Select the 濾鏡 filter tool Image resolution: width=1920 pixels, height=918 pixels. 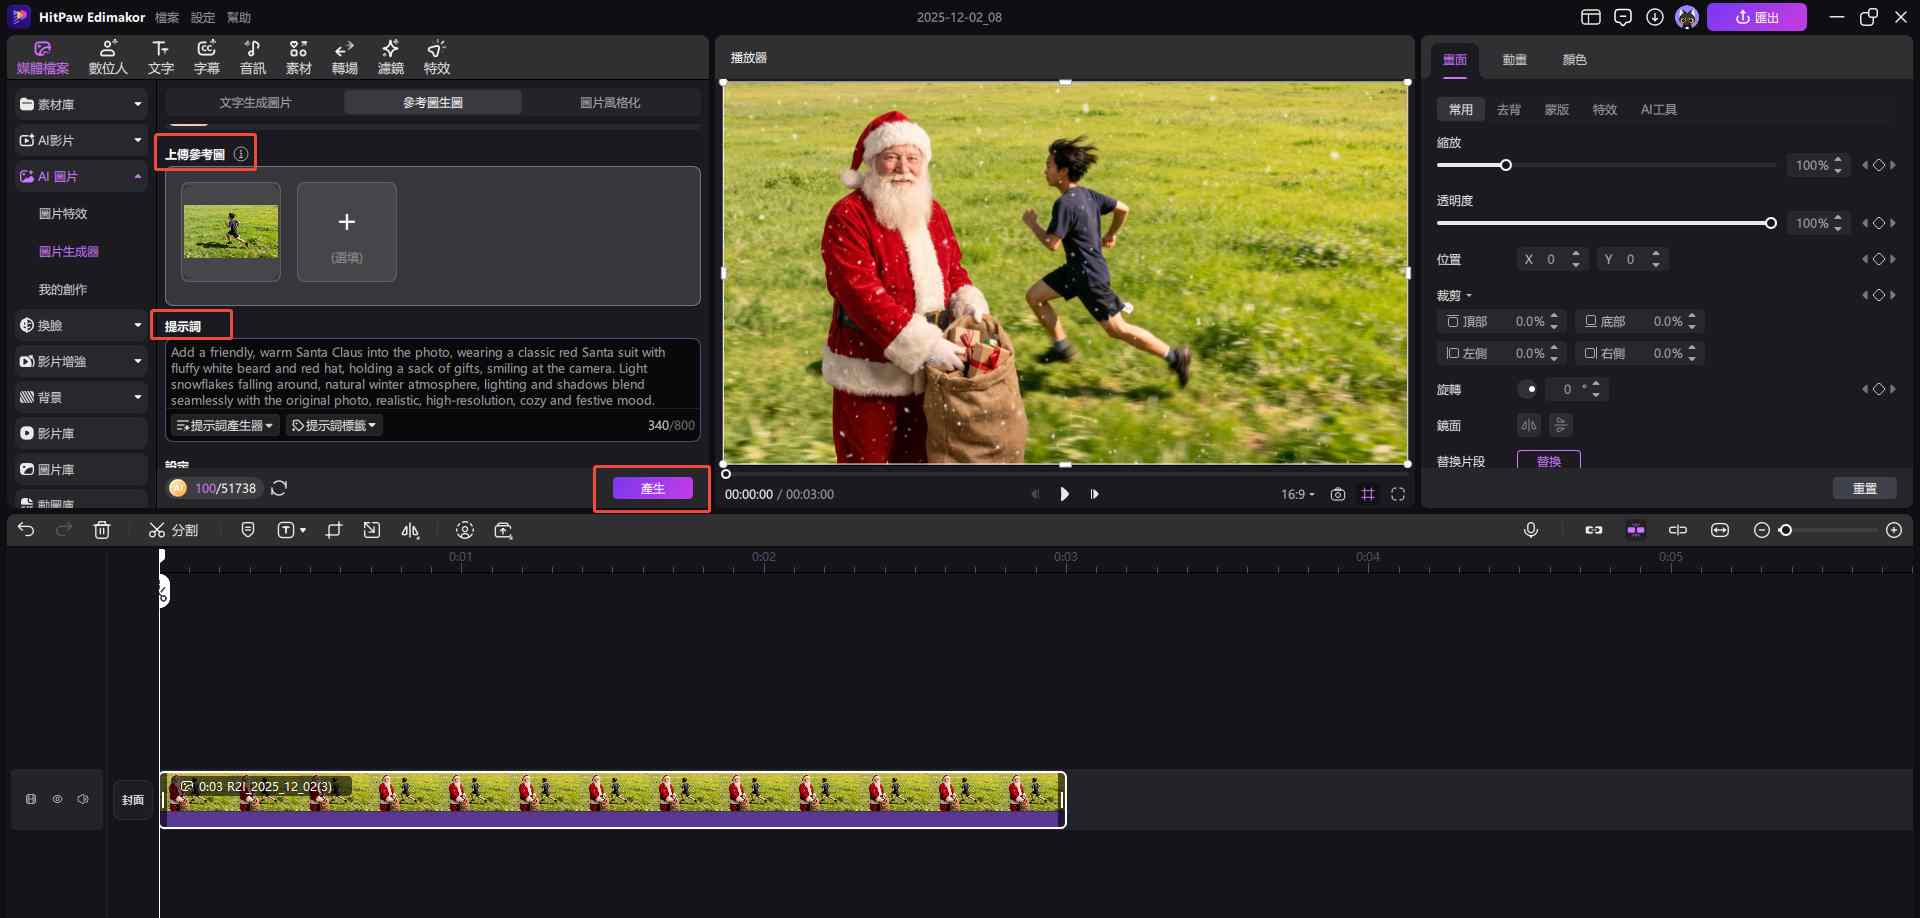(x=390, y=57)
